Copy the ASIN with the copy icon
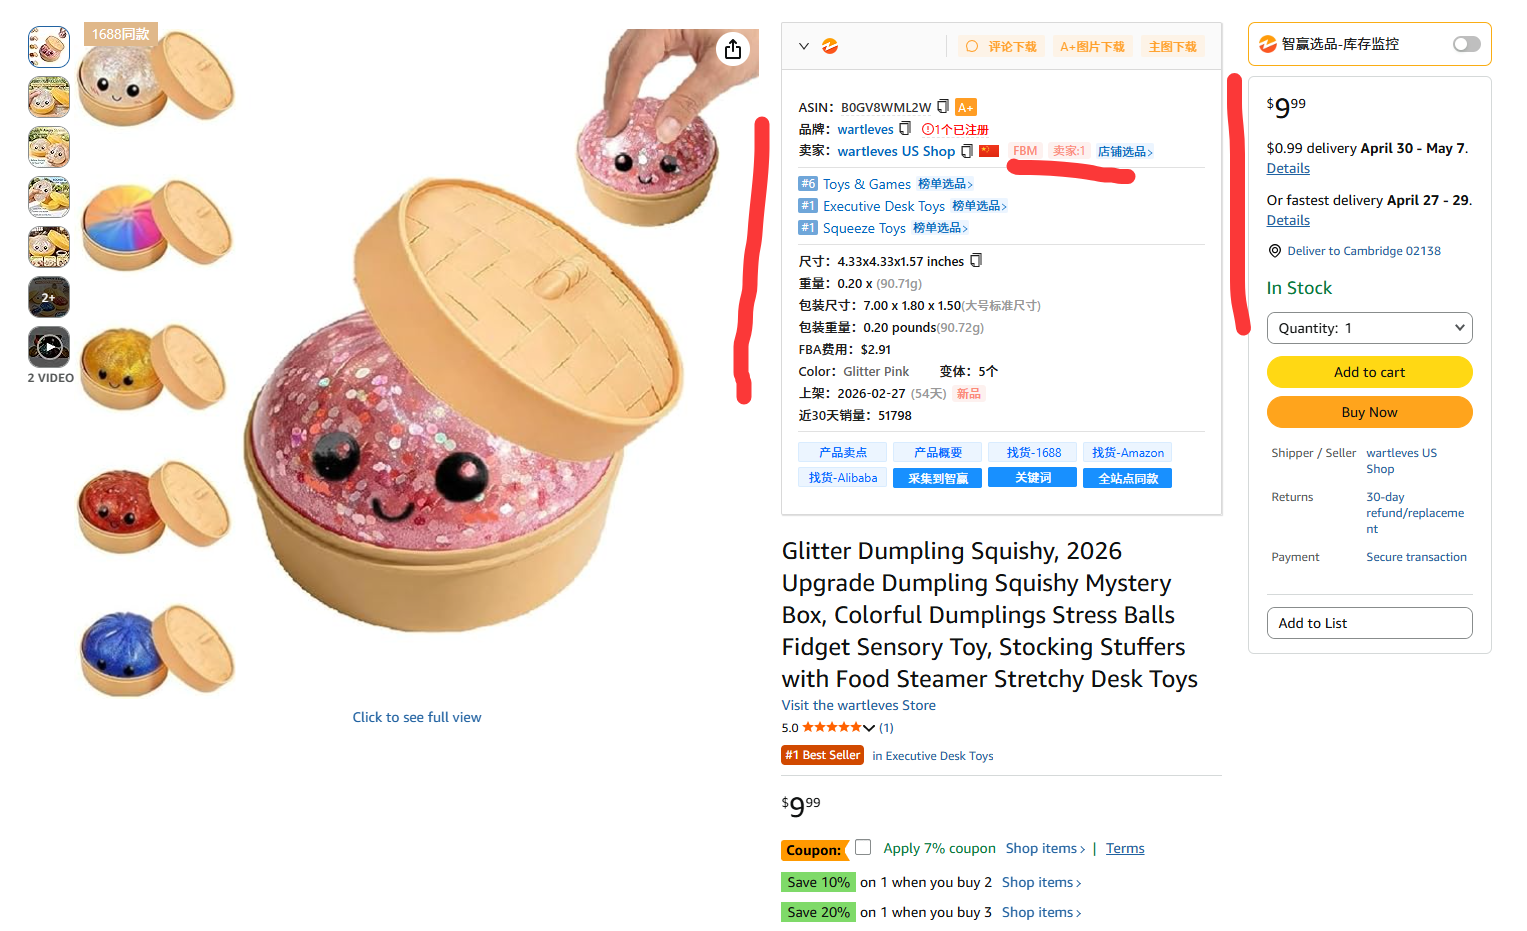The height and width of the screenshot is (931, 1527). point(943,106)
